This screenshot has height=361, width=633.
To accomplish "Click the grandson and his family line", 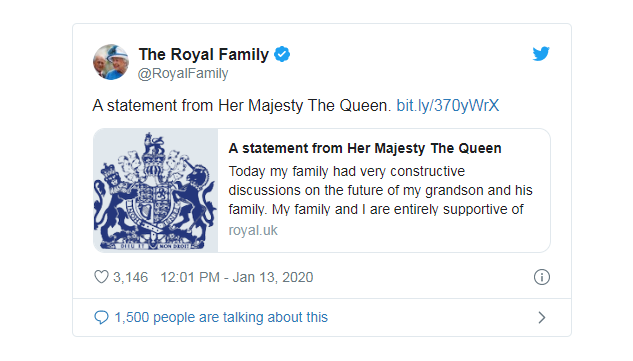I will click(381, 190).
